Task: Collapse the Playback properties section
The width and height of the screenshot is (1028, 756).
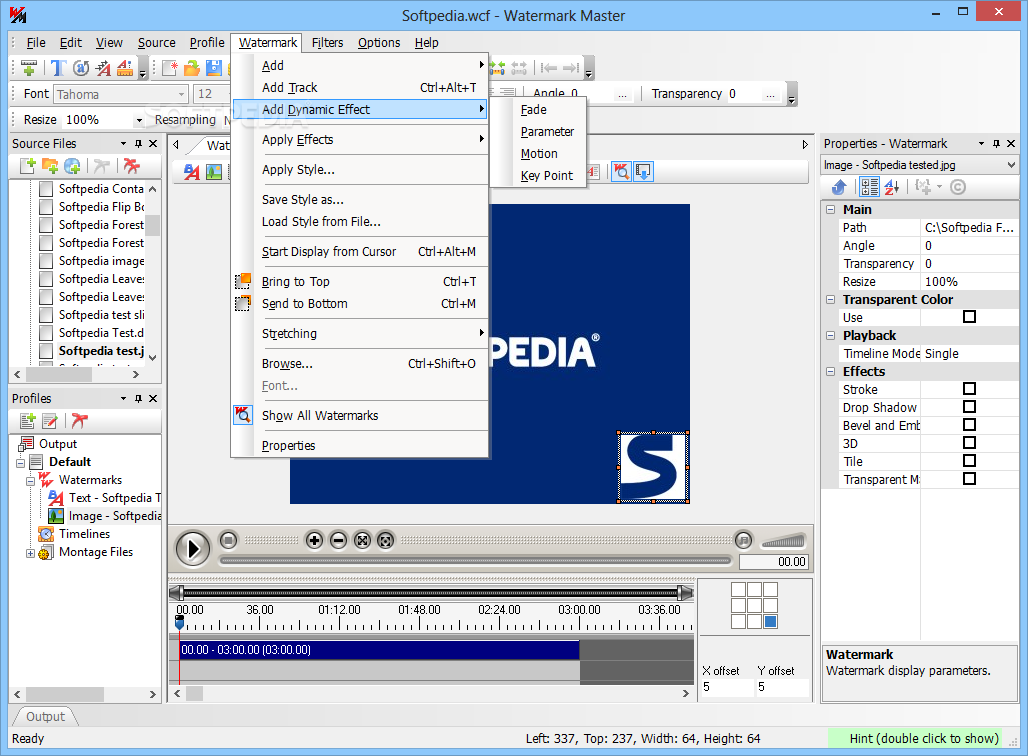Action: (x=830, y=336)
